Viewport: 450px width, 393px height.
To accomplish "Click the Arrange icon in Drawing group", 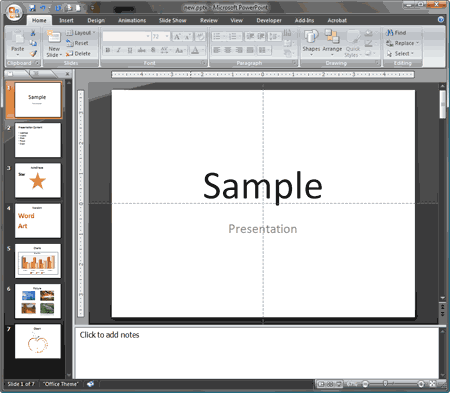I will [x=332, y=36].
